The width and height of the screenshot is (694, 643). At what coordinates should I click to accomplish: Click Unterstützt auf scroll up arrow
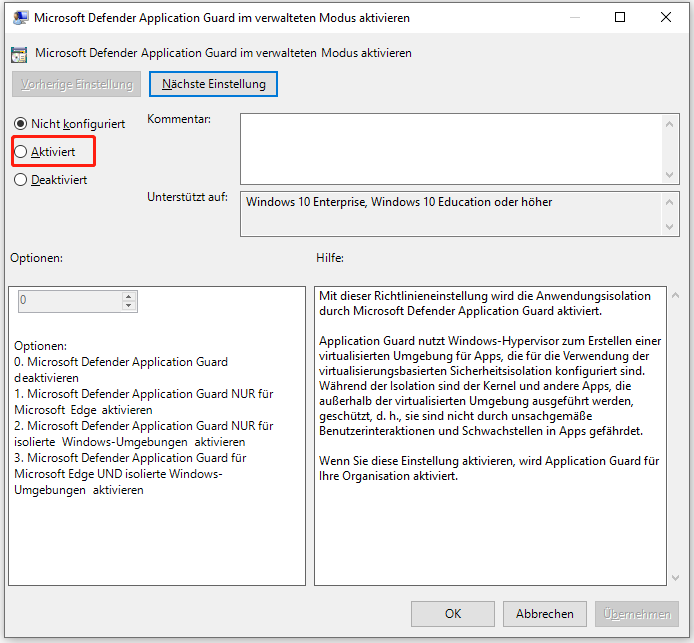(670, 202)
